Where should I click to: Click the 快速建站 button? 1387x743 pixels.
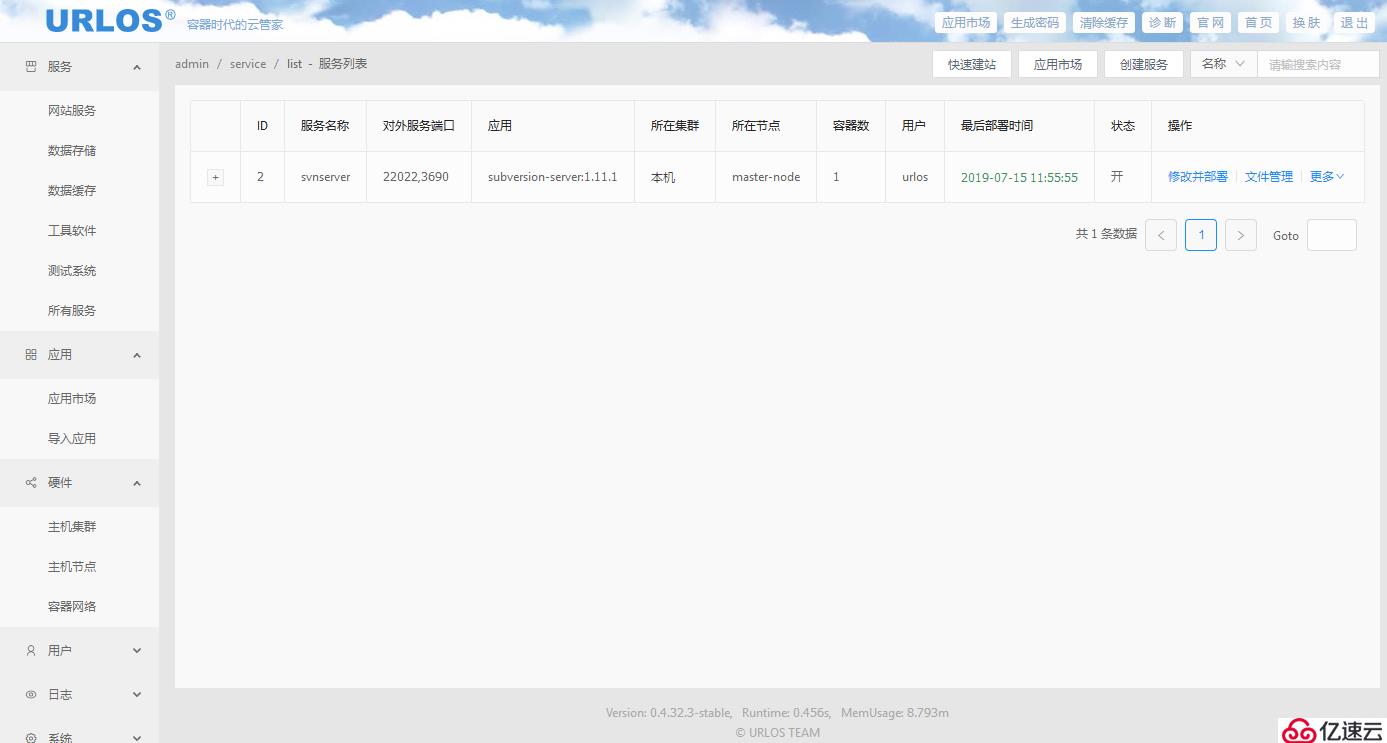pos(972,64)
